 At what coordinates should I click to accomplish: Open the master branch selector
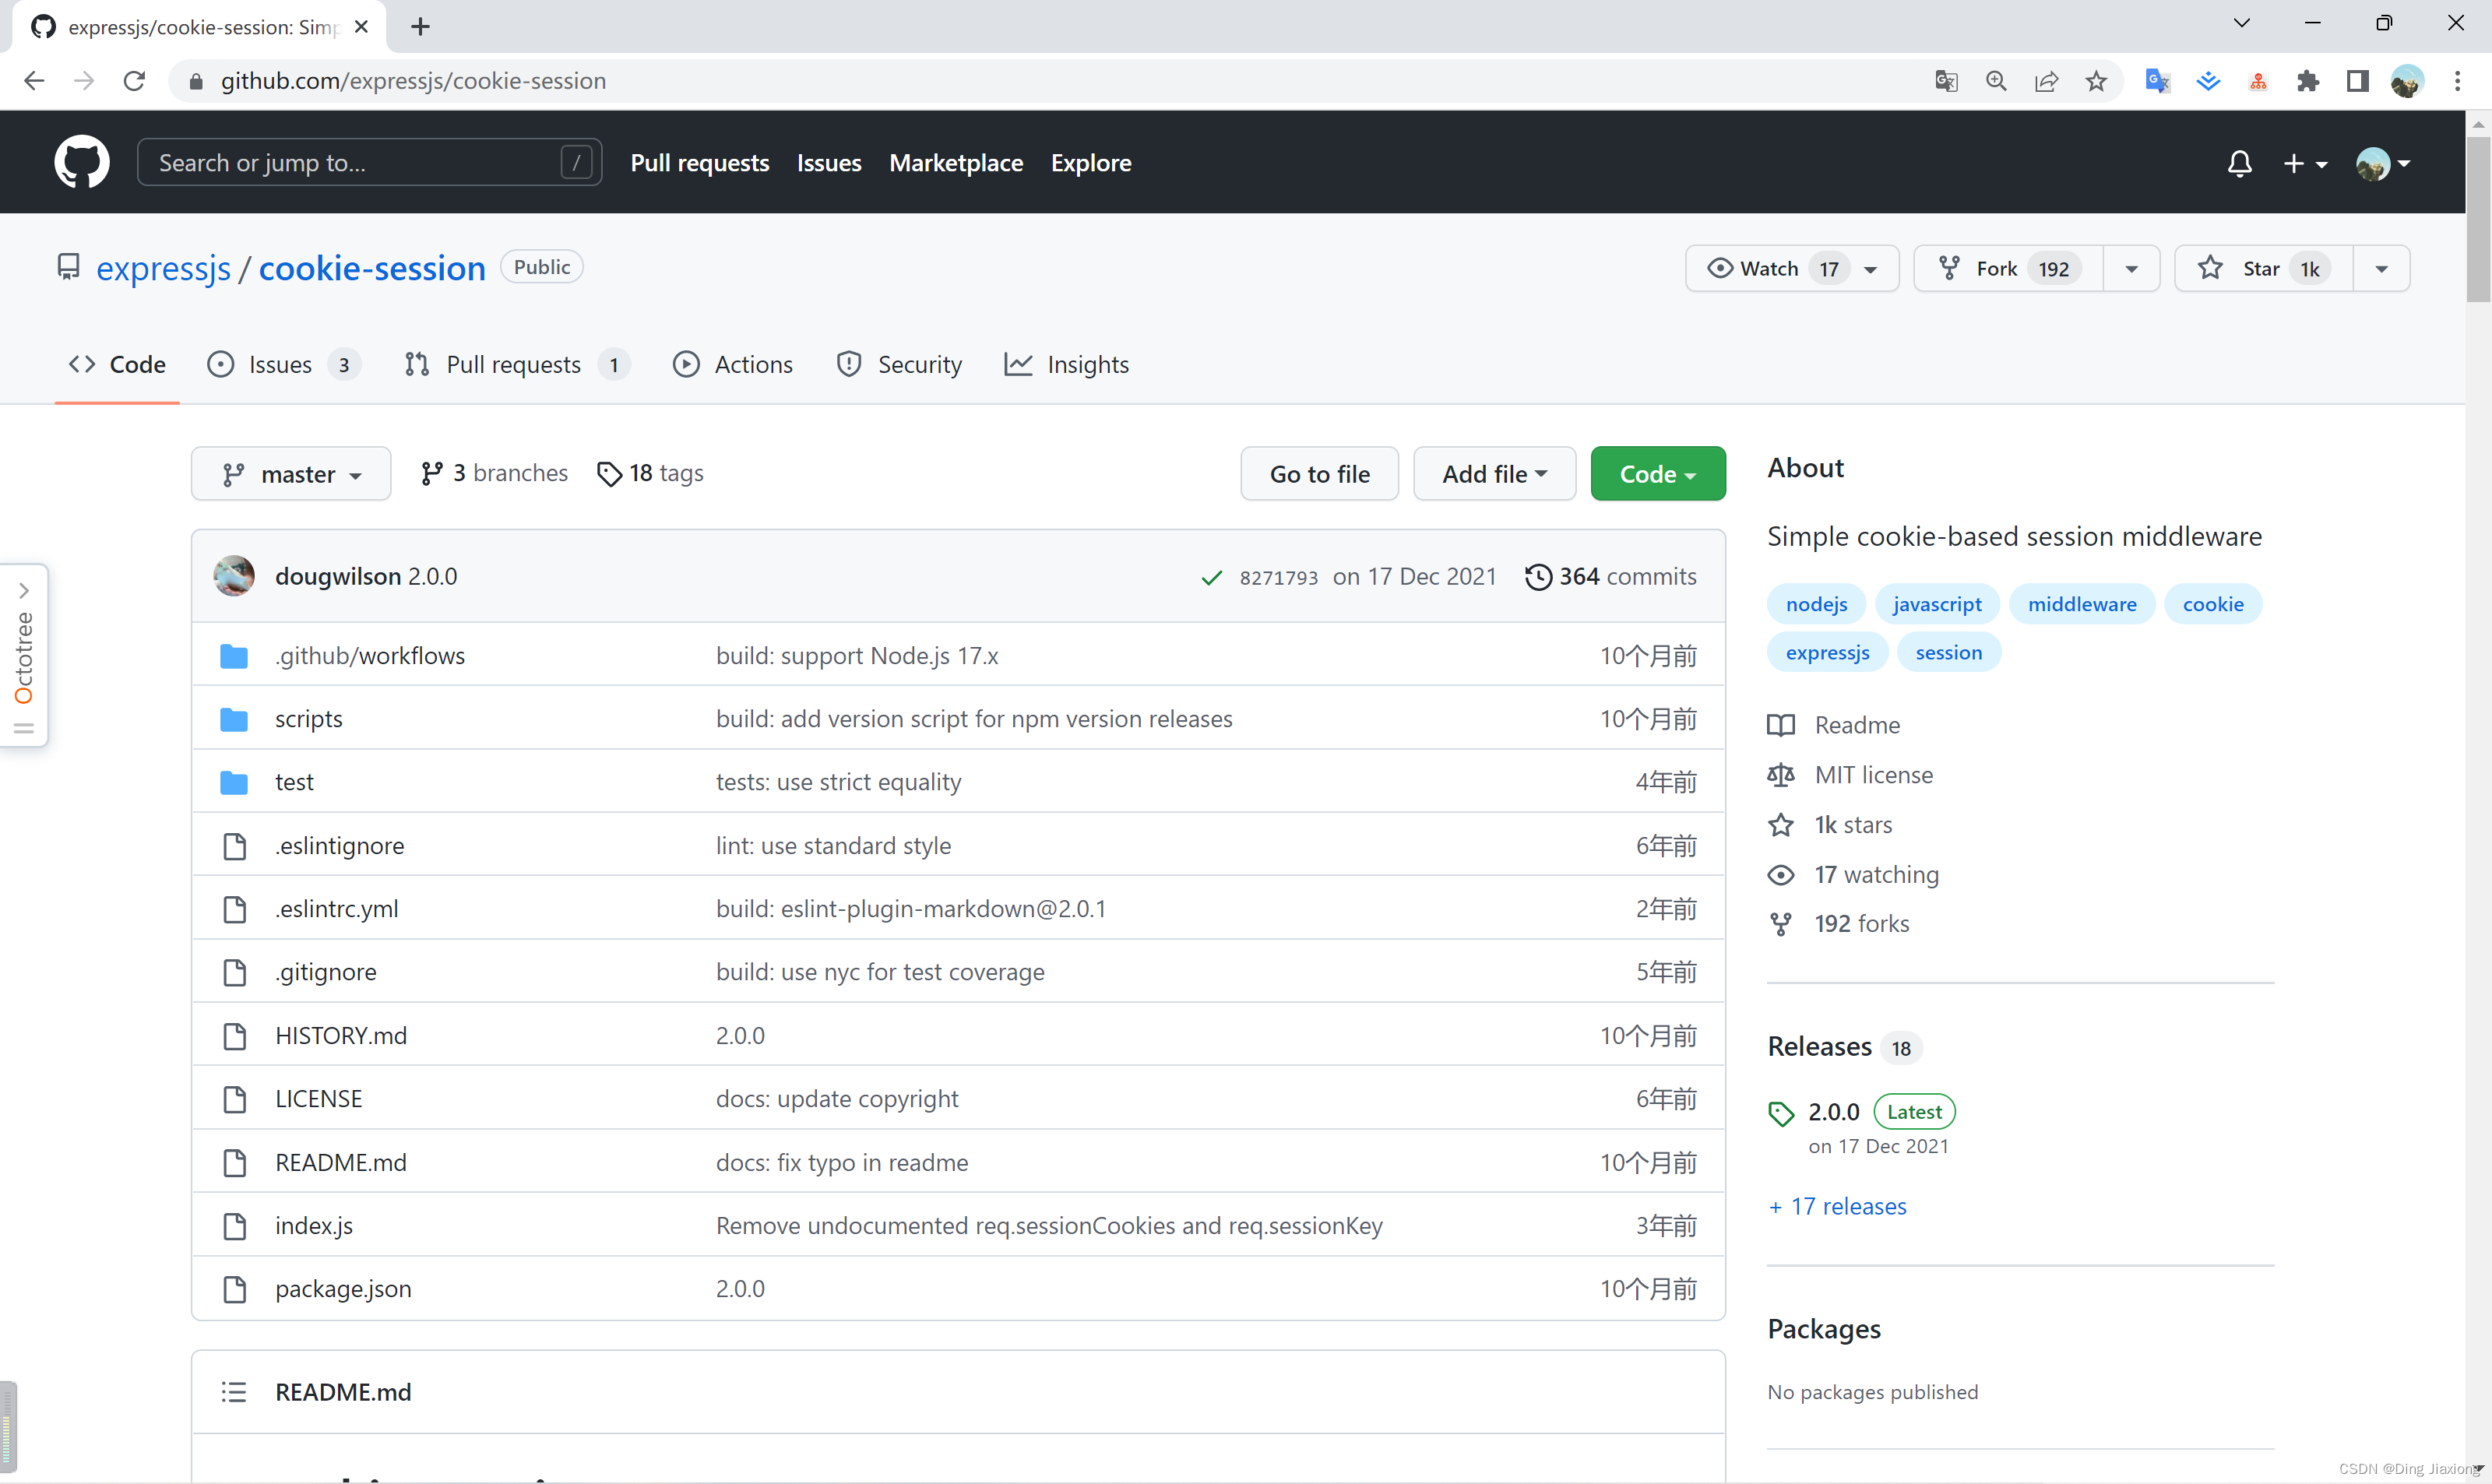click(x=291, y=473)
